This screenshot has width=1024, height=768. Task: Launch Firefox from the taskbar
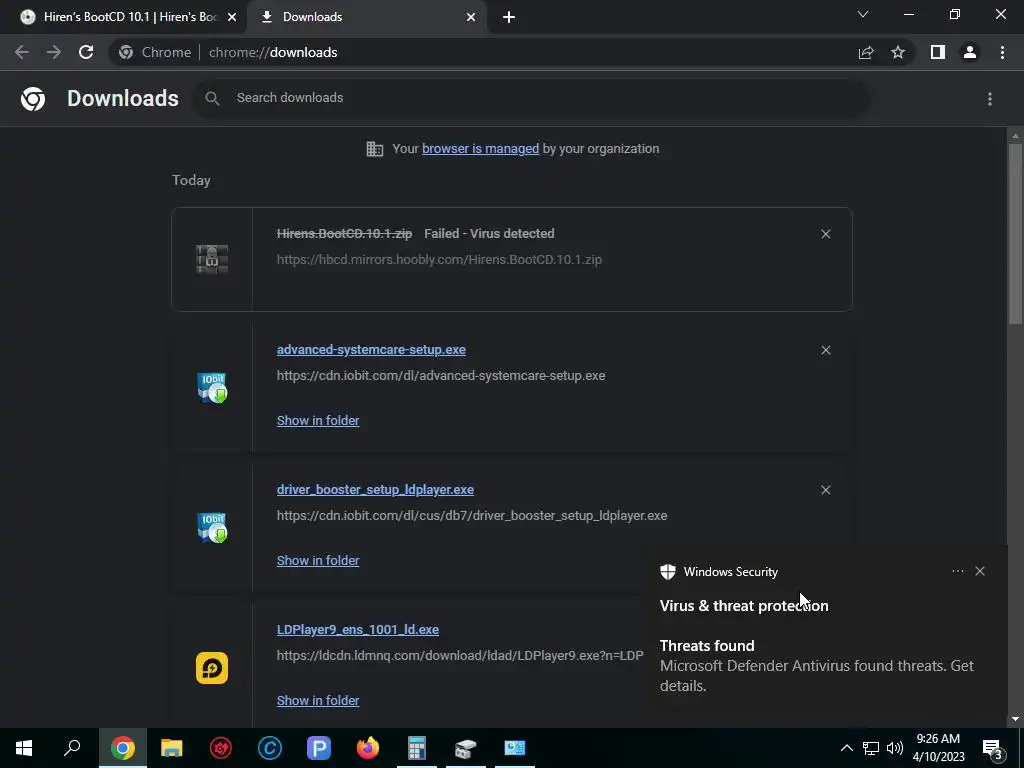(368, 748)
